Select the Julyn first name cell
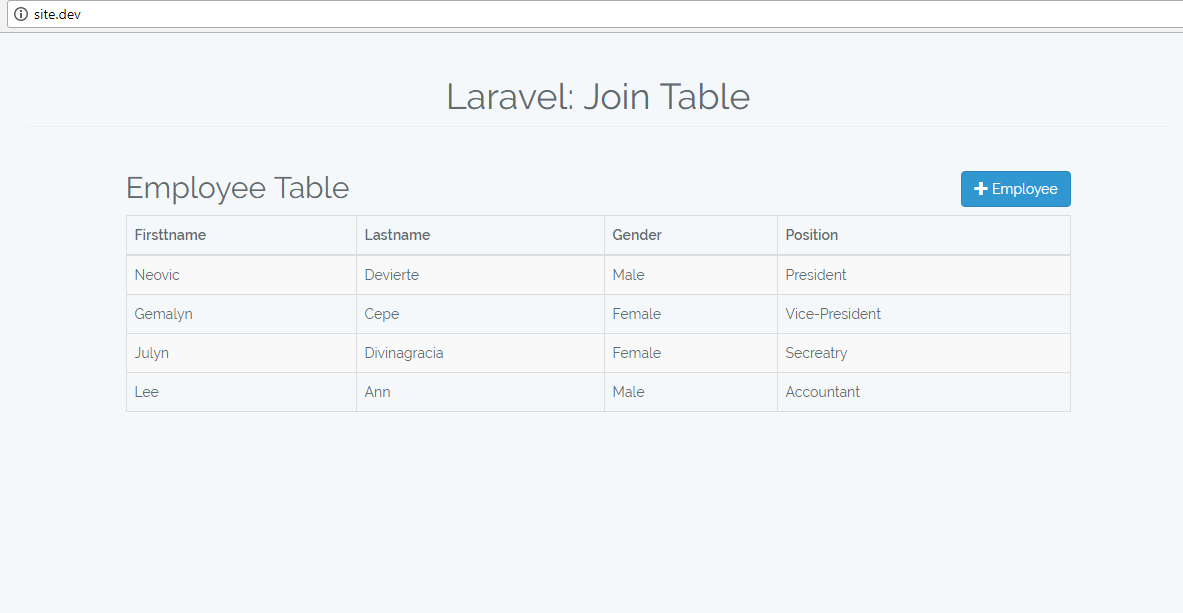Screen dimensions: 1183x613 point(241,353)
